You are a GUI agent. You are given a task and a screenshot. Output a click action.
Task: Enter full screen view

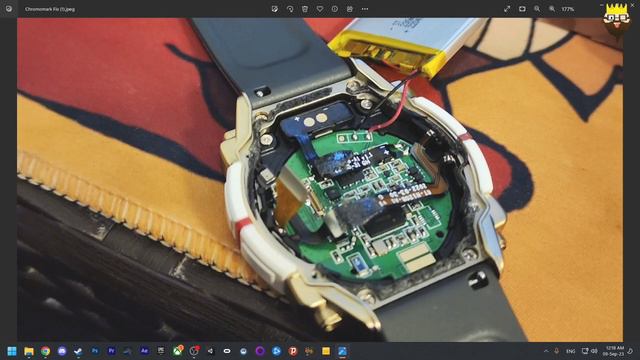pos(507,9)
